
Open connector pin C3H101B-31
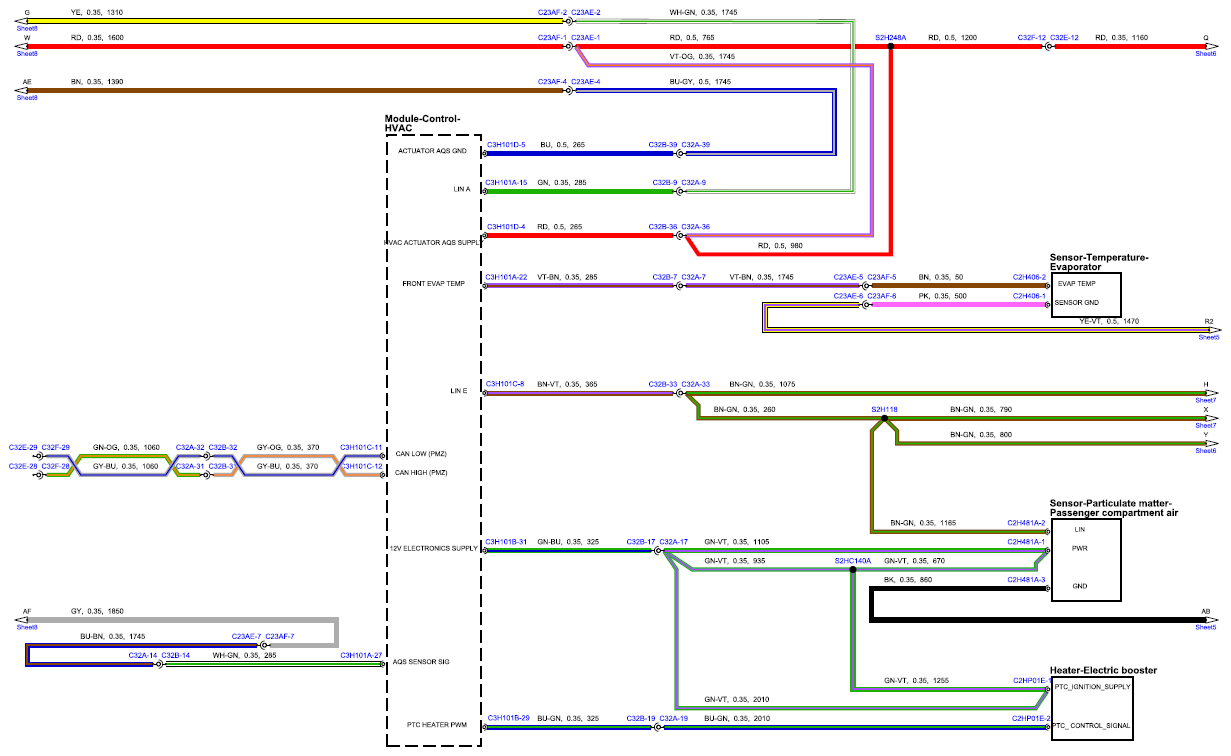click(506, 541)
